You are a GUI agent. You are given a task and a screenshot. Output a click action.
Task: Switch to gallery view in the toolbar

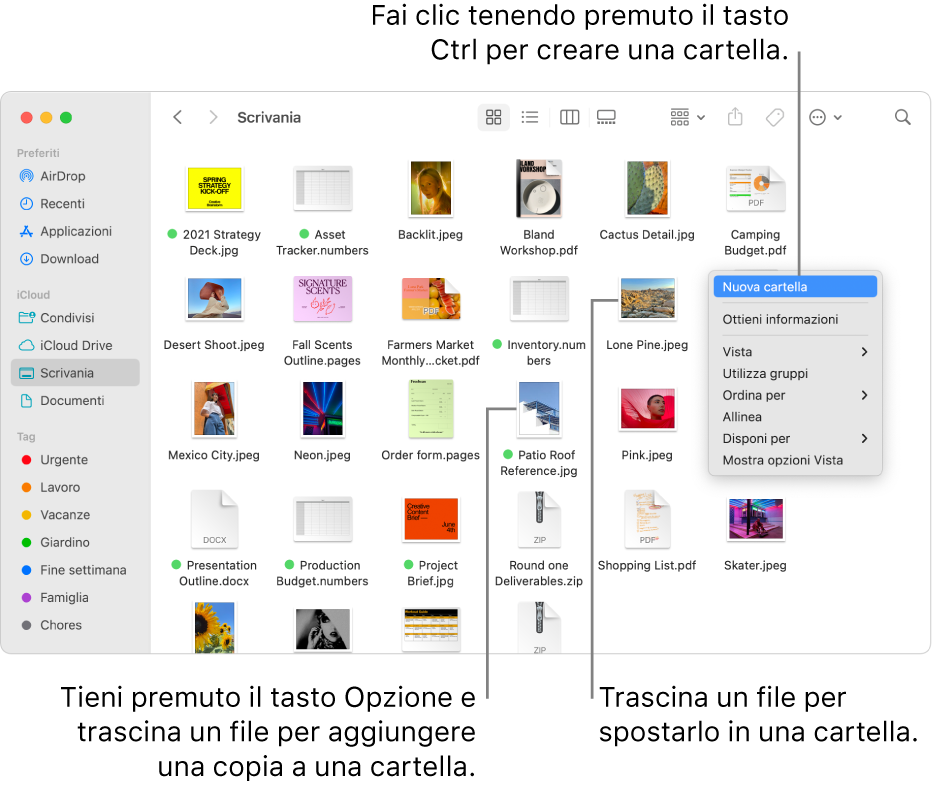pyautogui.click(x=605, y=117)
